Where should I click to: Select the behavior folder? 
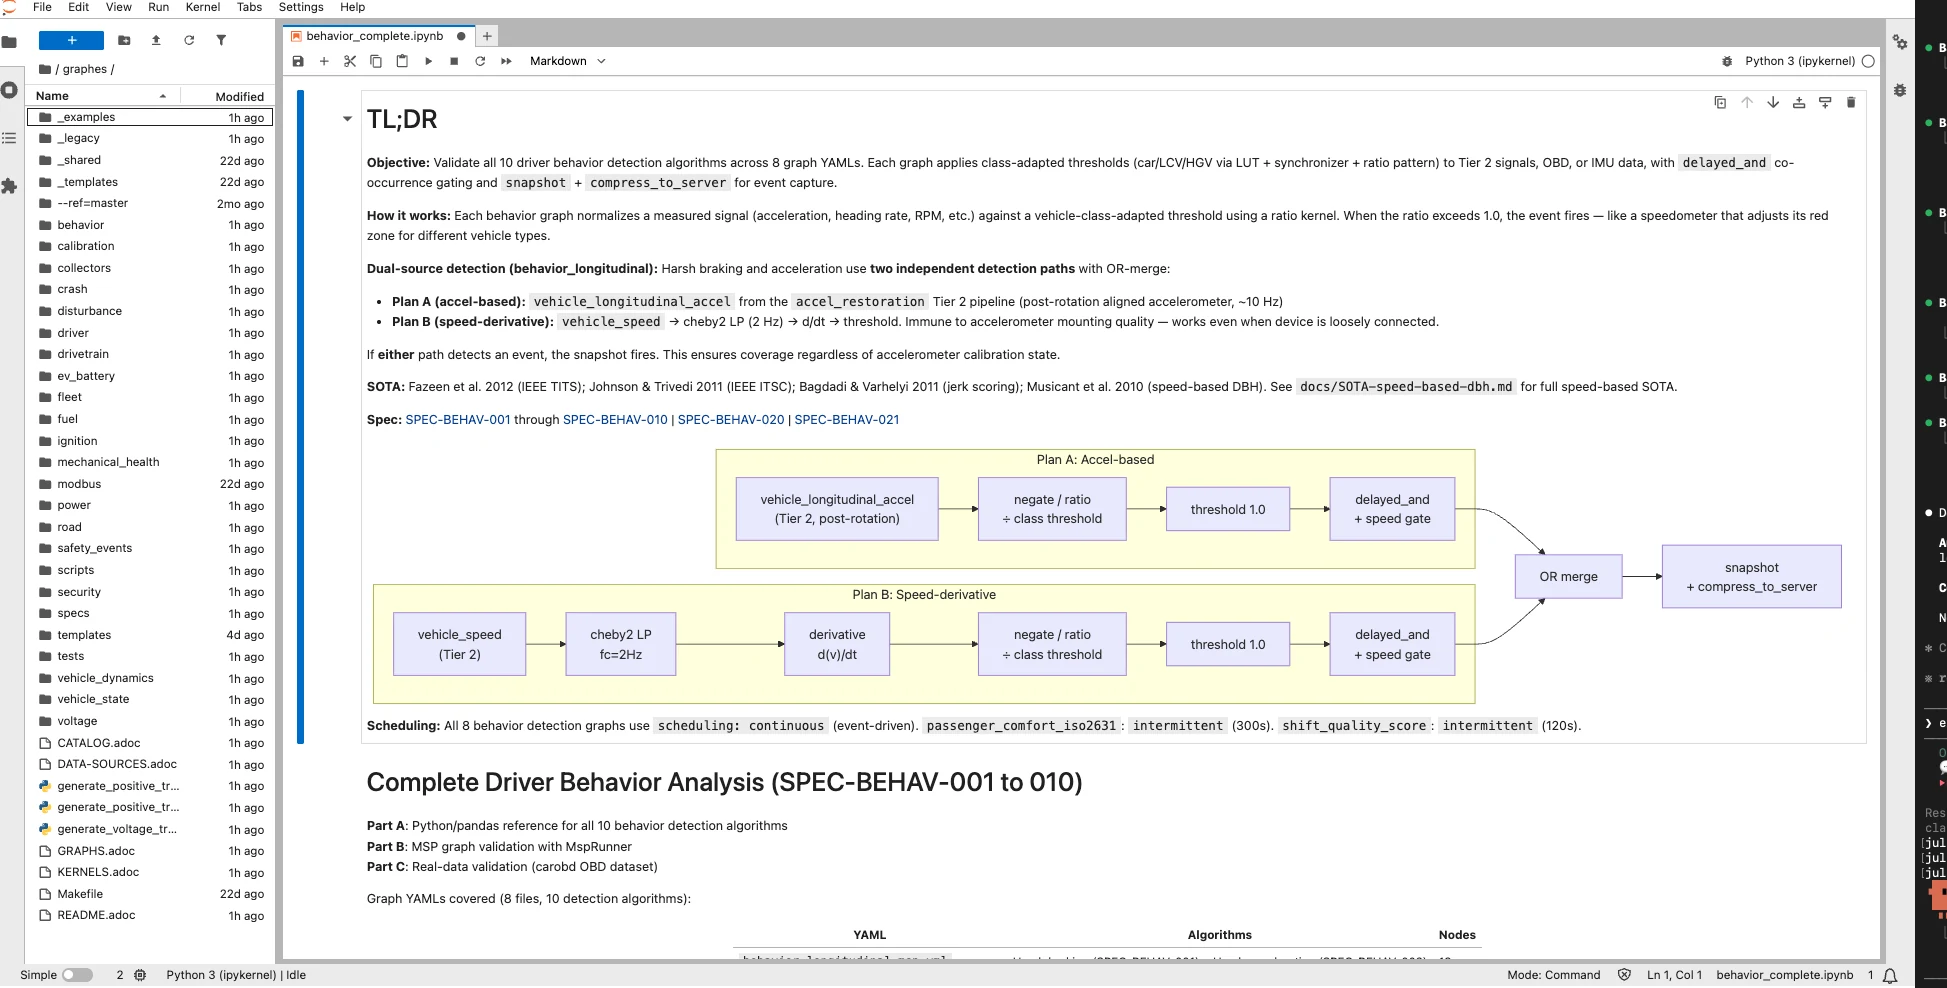150,225
